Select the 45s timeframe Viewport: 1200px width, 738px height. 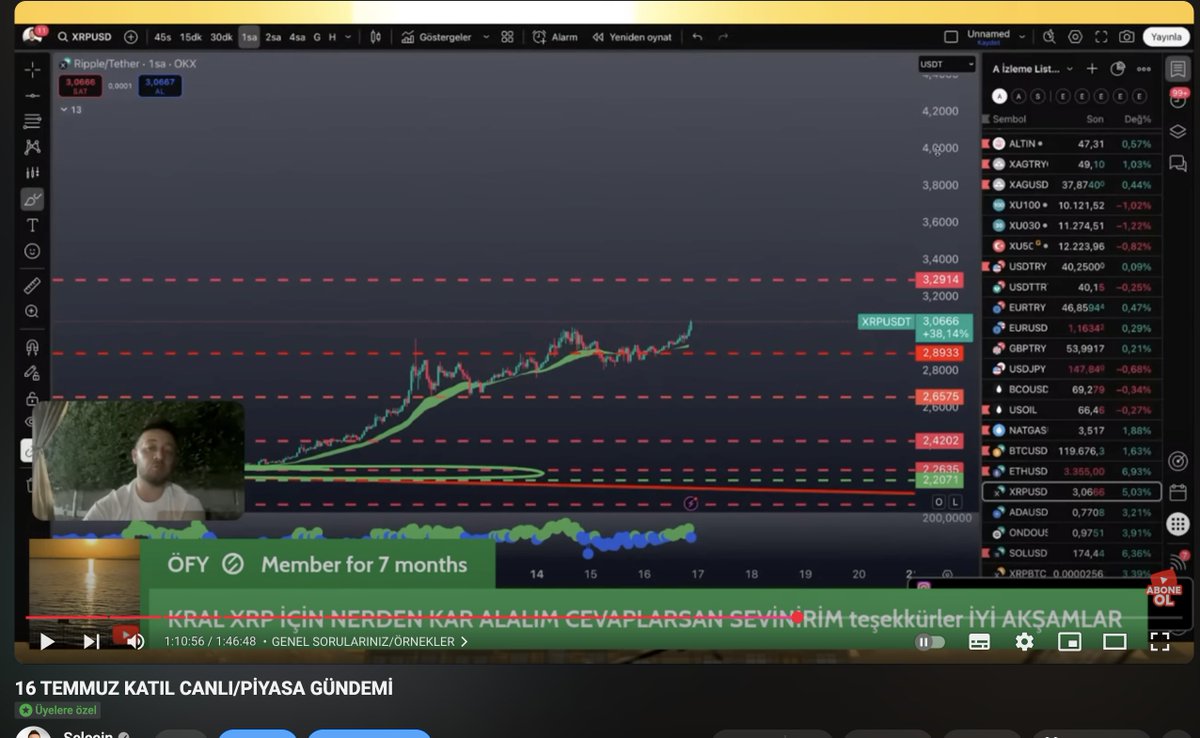pos(162,37)
